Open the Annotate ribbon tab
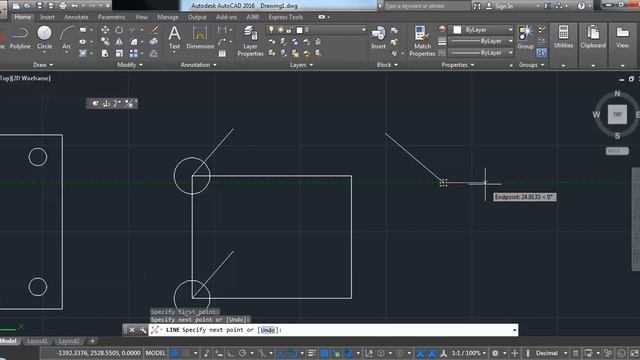 (76, 17)
